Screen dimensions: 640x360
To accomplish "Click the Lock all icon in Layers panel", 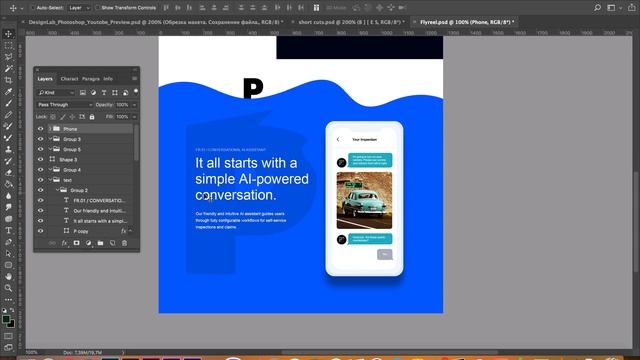I will pyautogui.click(x=92, y=117).
